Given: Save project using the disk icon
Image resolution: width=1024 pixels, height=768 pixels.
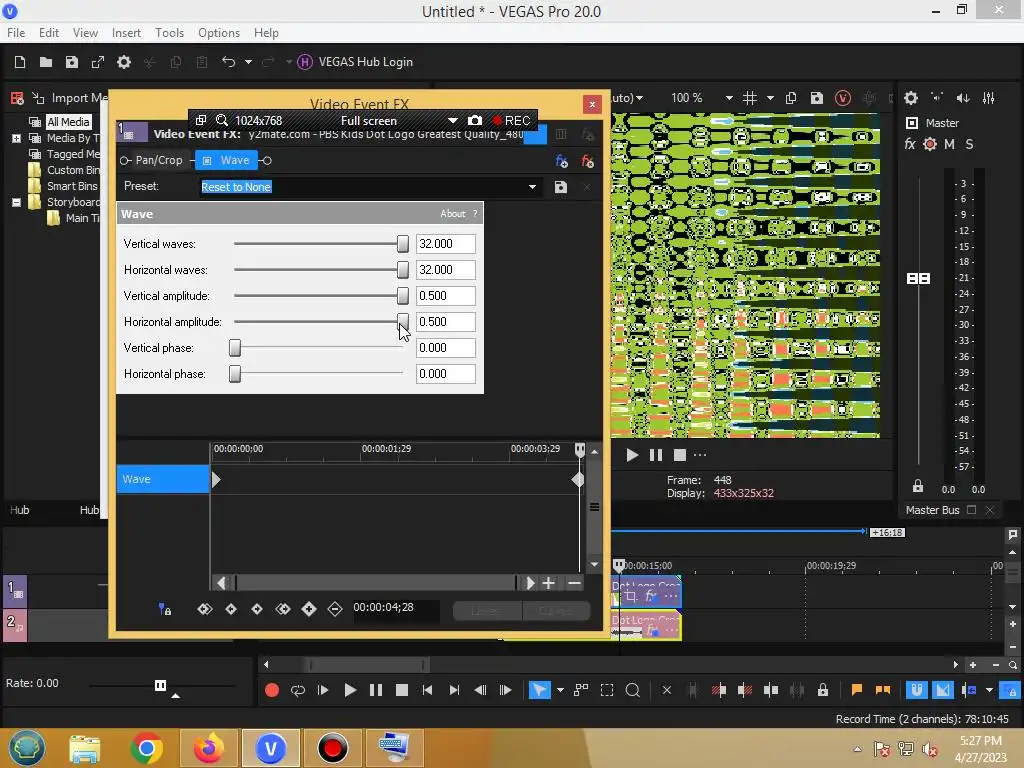Looking at the screenshot, I should click(x=72, y=62).
